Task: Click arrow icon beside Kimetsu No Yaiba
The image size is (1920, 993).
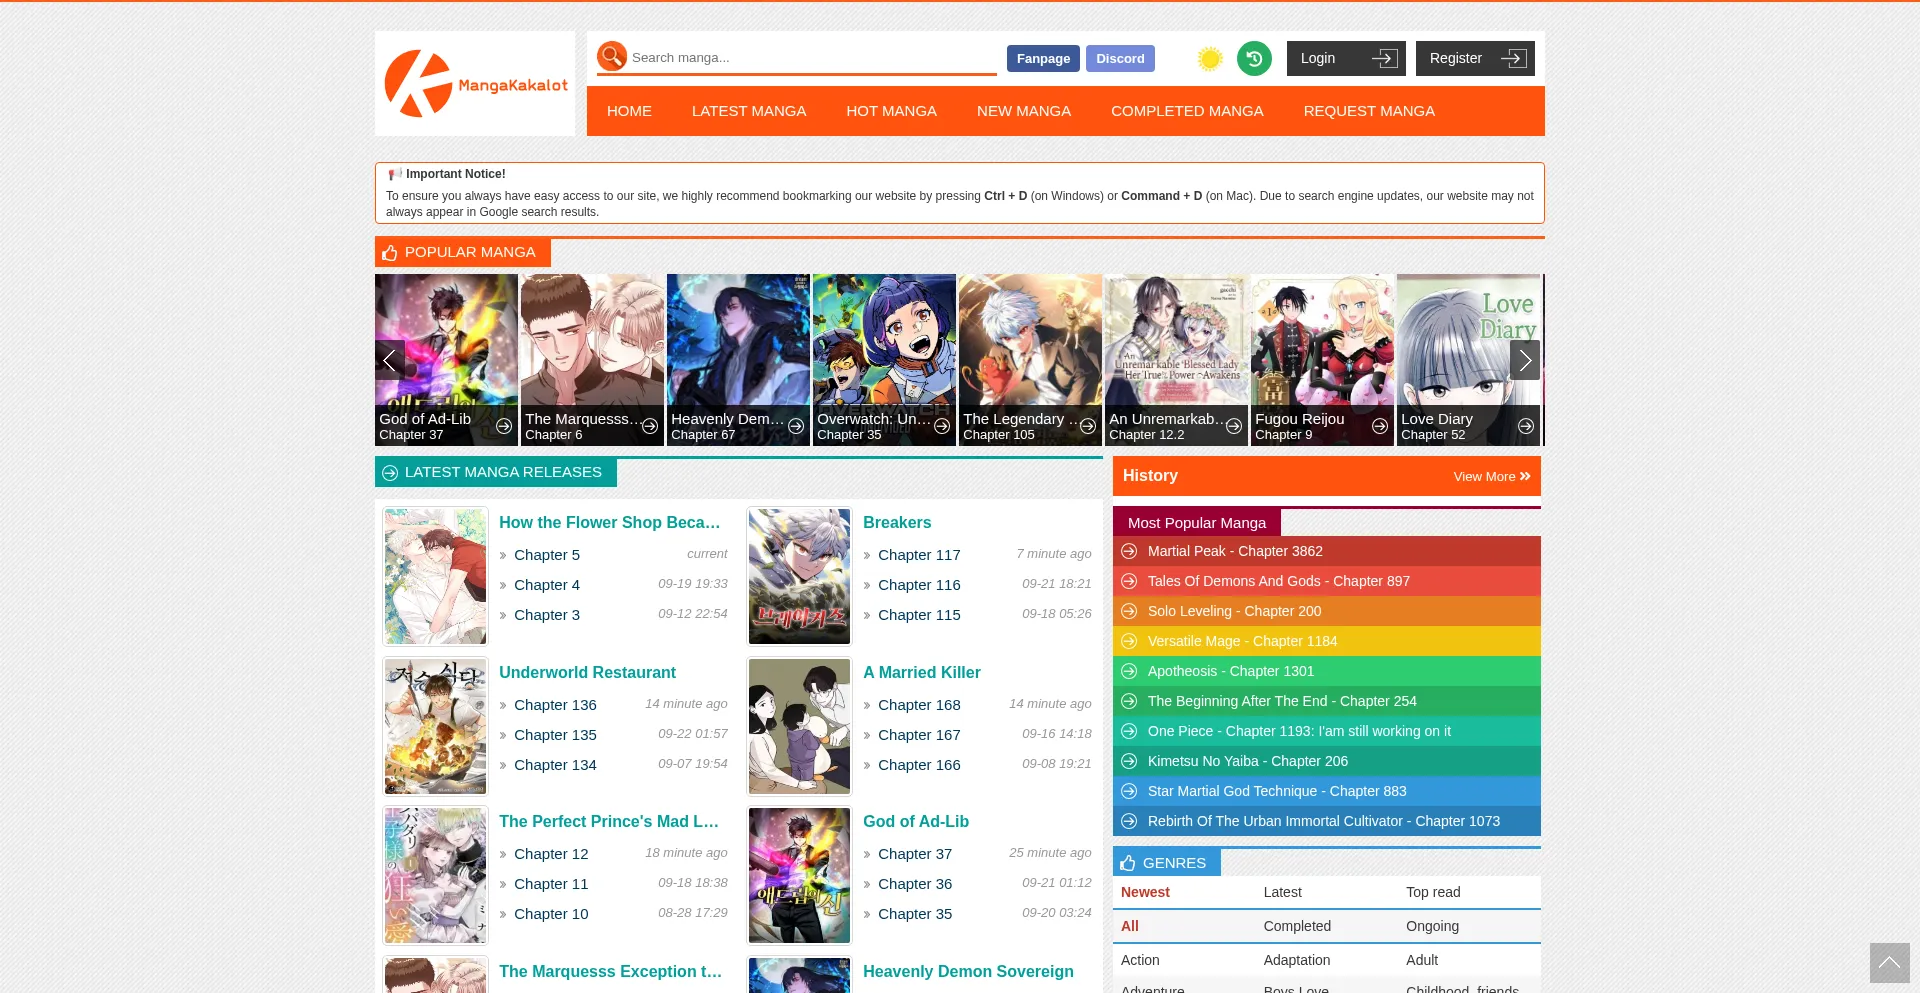Action: [1129, 761]
